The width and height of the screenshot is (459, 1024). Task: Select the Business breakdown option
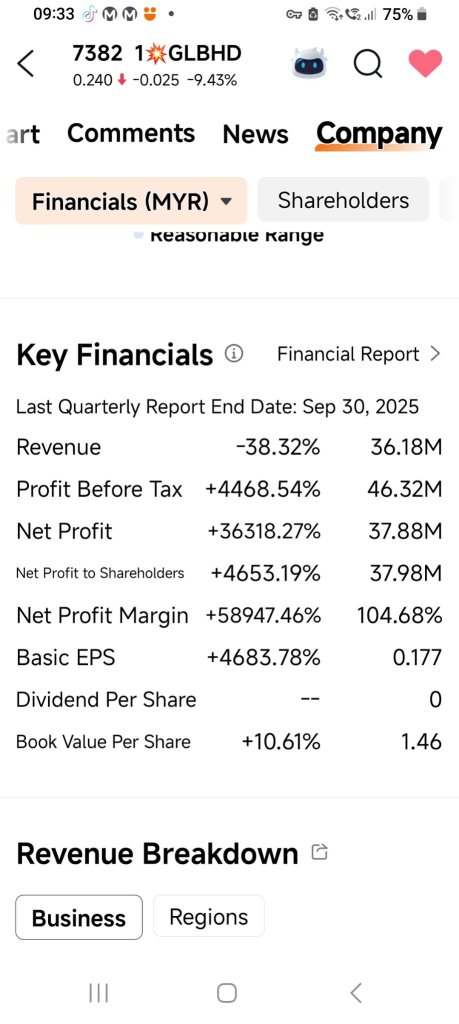coord(79,918)
